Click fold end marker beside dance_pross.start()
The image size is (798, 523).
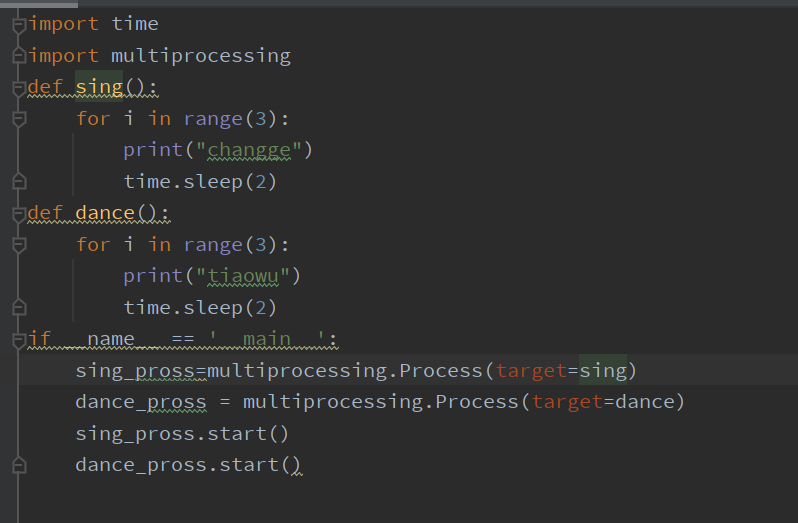[x=18, y=465]
